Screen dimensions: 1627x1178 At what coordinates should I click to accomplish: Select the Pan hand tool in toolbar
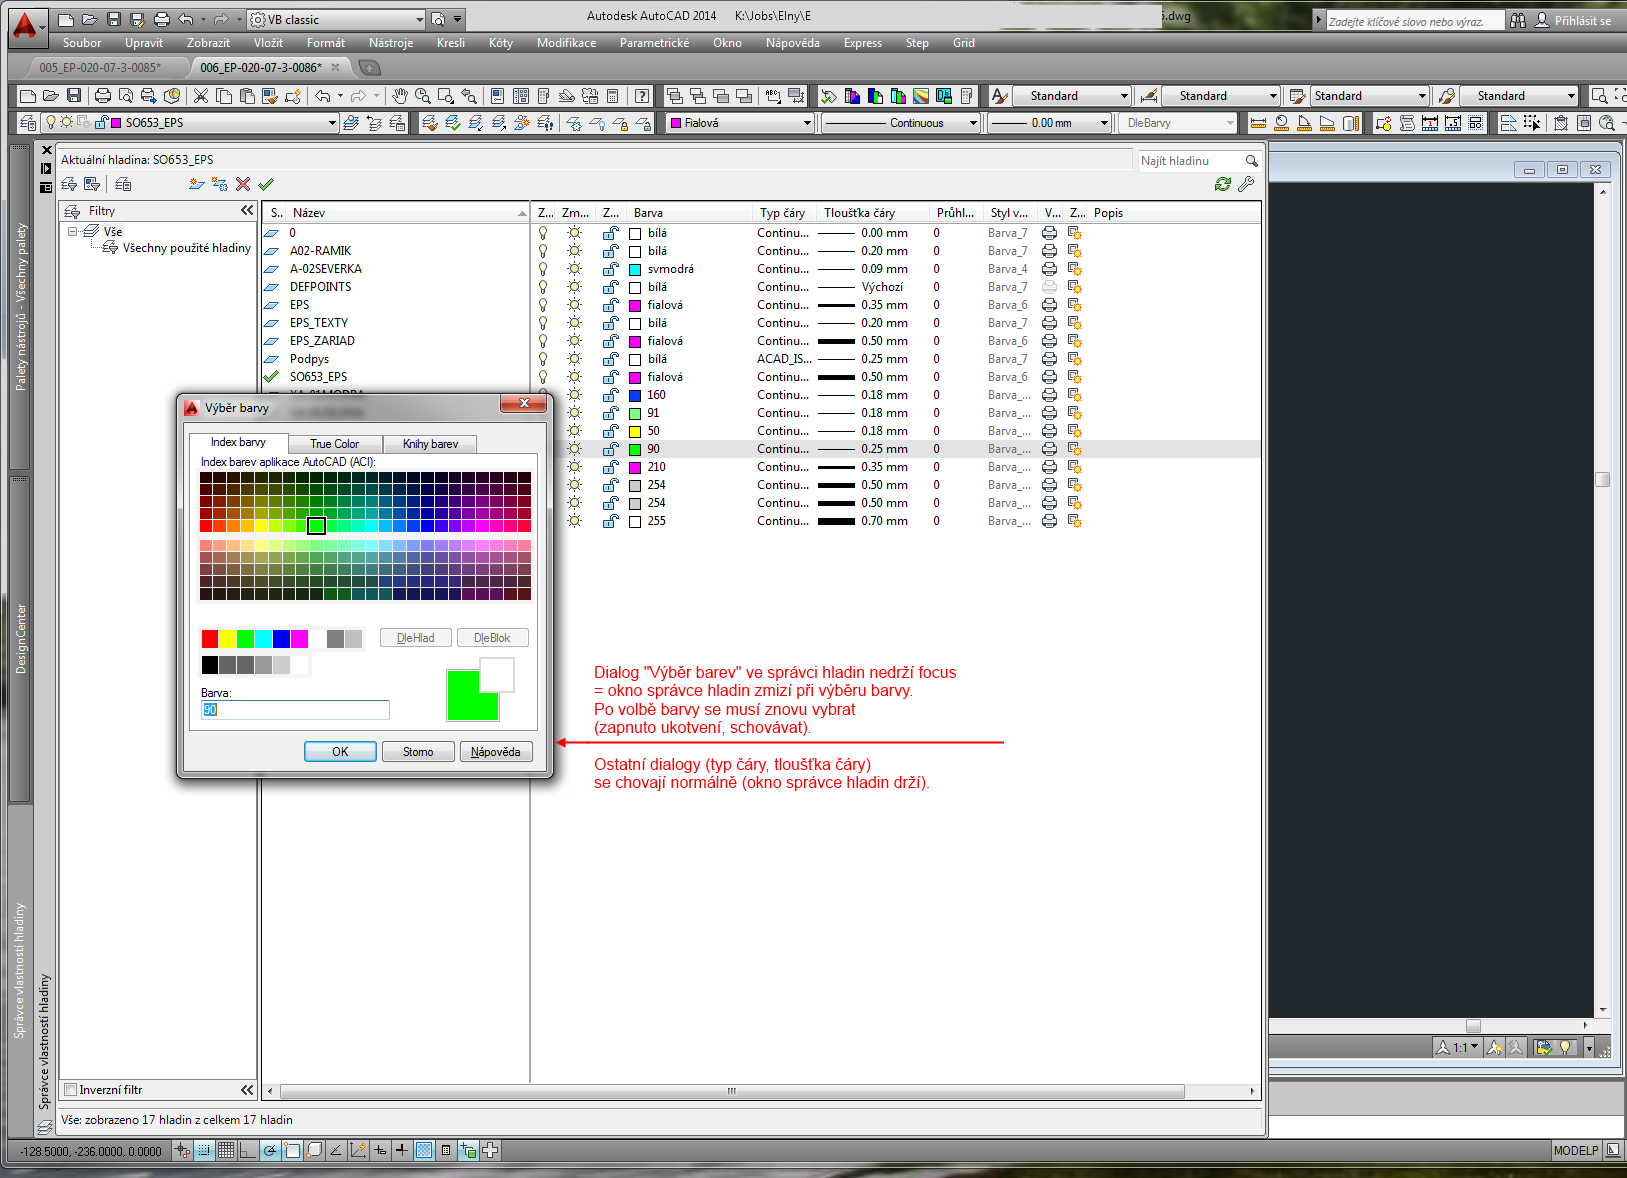click(400, 96)
